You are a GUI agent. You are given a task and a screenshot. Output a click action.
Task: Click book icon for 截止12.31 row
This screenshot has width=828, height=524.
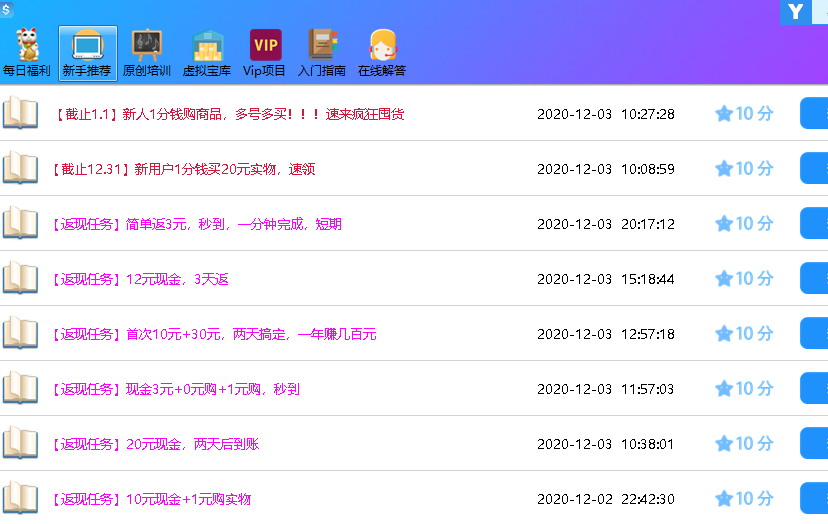20,167
